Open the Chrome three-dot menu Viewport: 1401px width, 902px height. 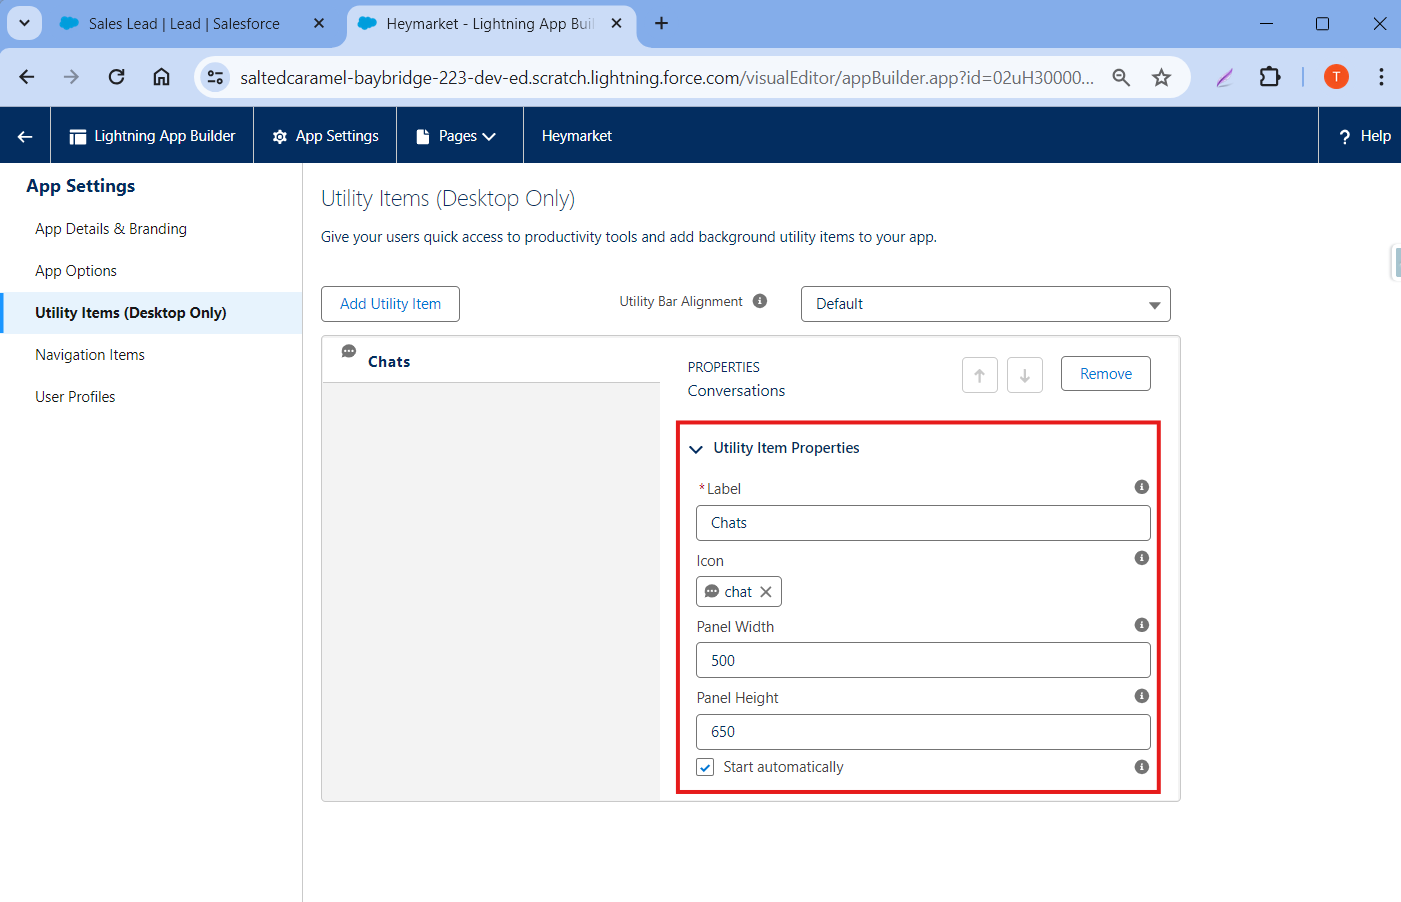click(1381, 77)
